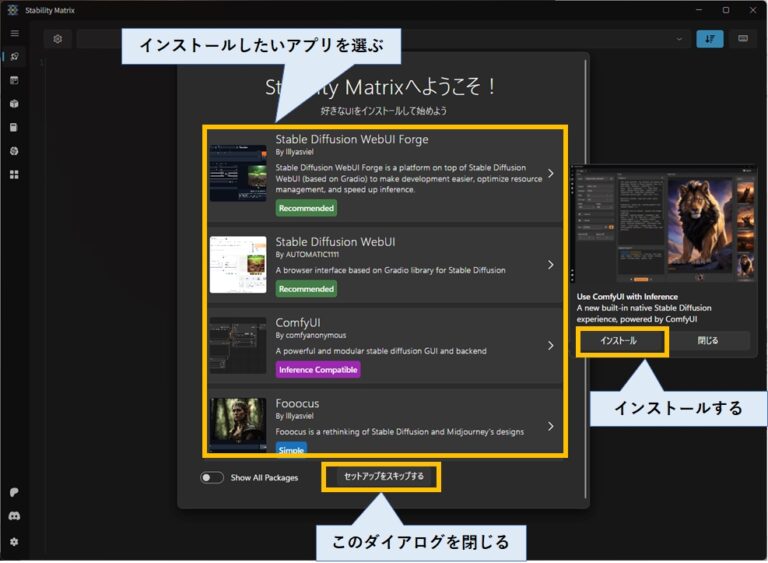
Task: Click the keyboard input icon button
Action: [x=743, y=39]
